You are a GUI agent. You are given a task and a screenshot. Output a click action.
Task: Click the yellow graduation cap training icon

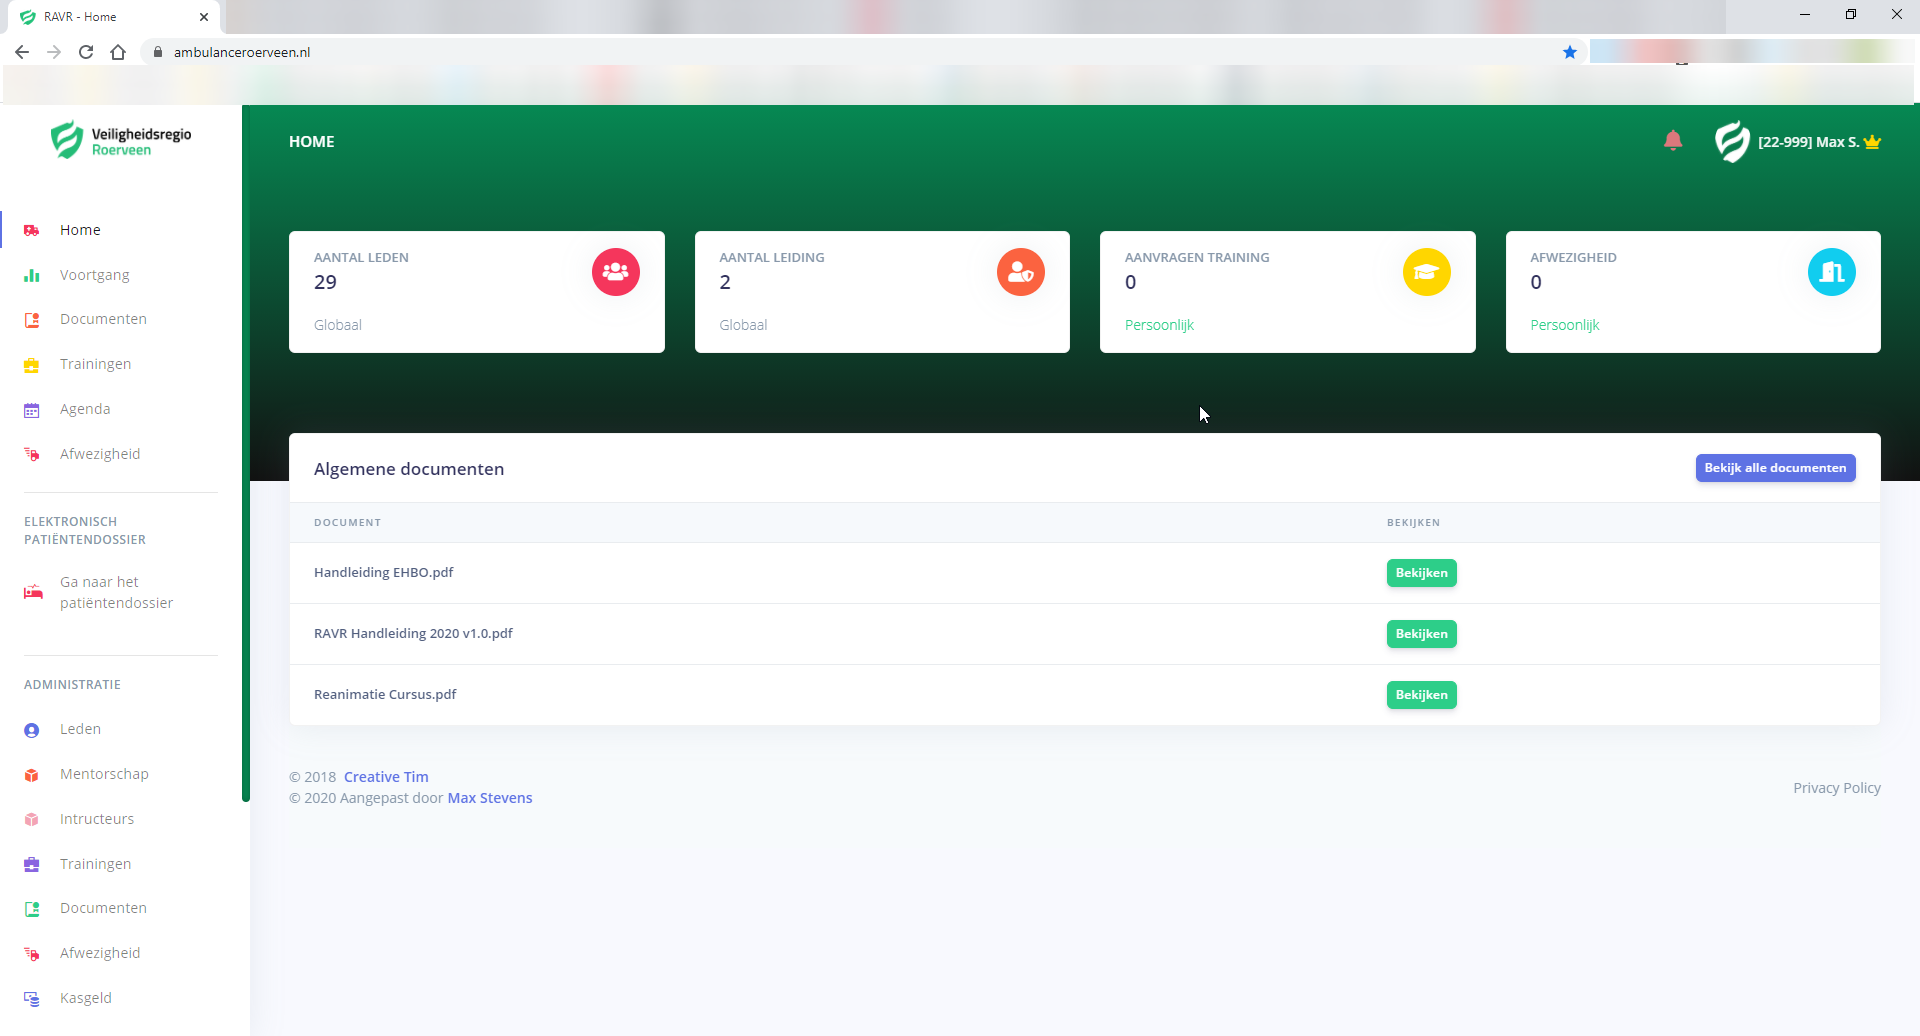coord(1426,272)
